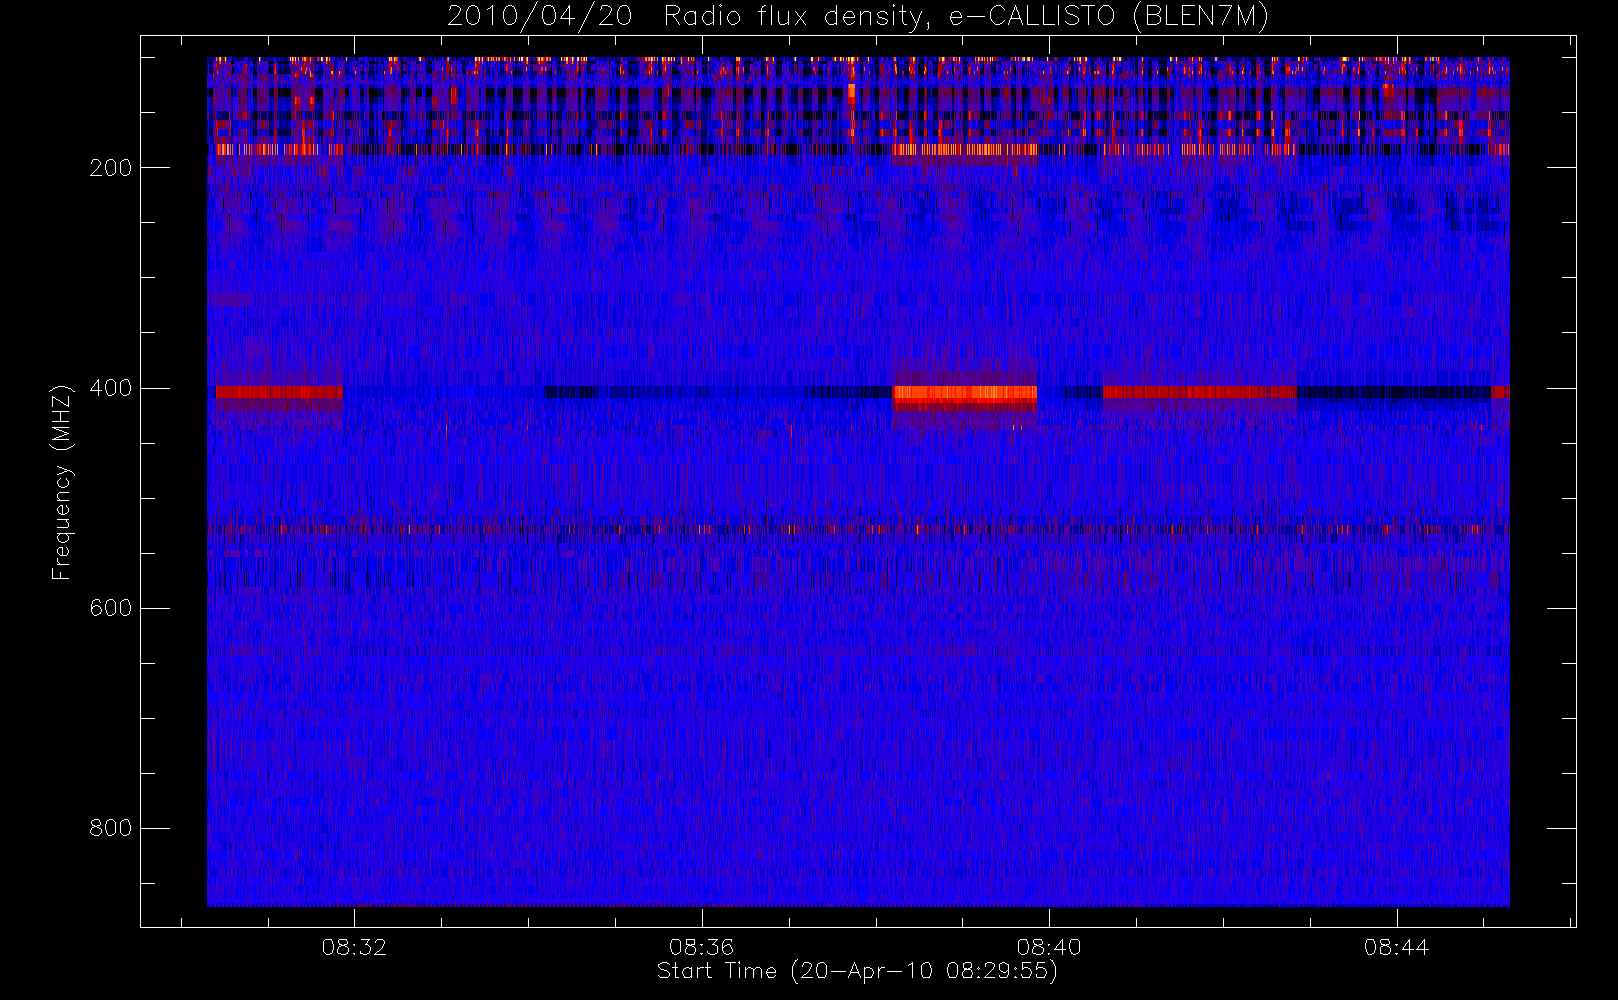Image resolution: width=1618 pixels, height=1000 pixels.
Task: Click the red 400 MHz band near 08:31
Action: (279, 392)
